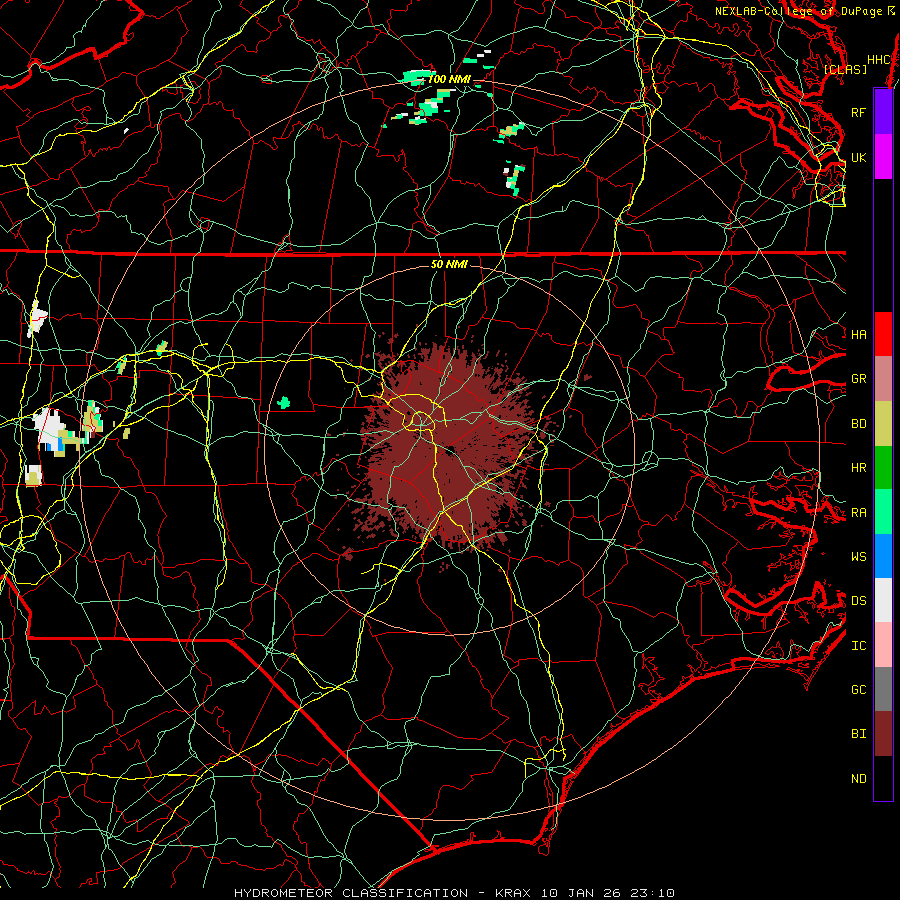Click the WS blue legend swatch
This screenshot has height=900, width=900.
pos(883,556)
